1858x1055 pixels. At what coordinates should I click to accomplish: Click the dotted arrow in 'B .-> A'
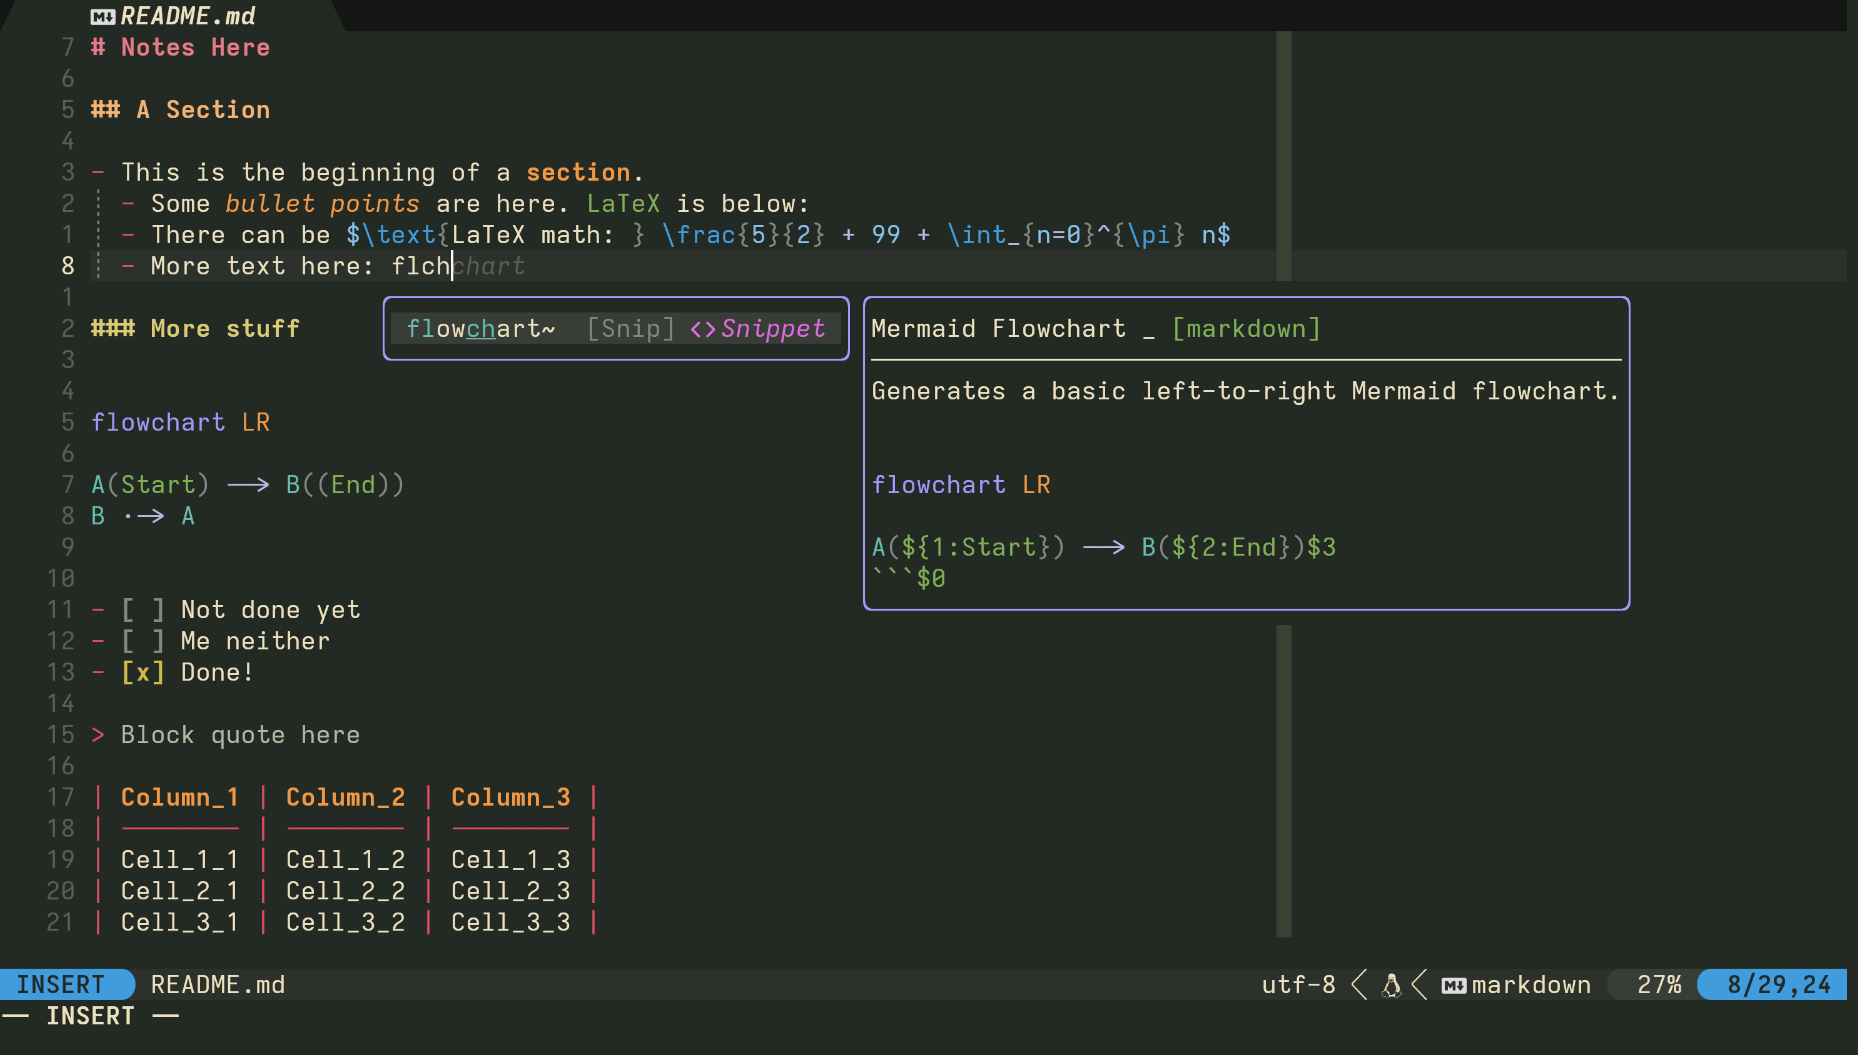coord(143,516)
